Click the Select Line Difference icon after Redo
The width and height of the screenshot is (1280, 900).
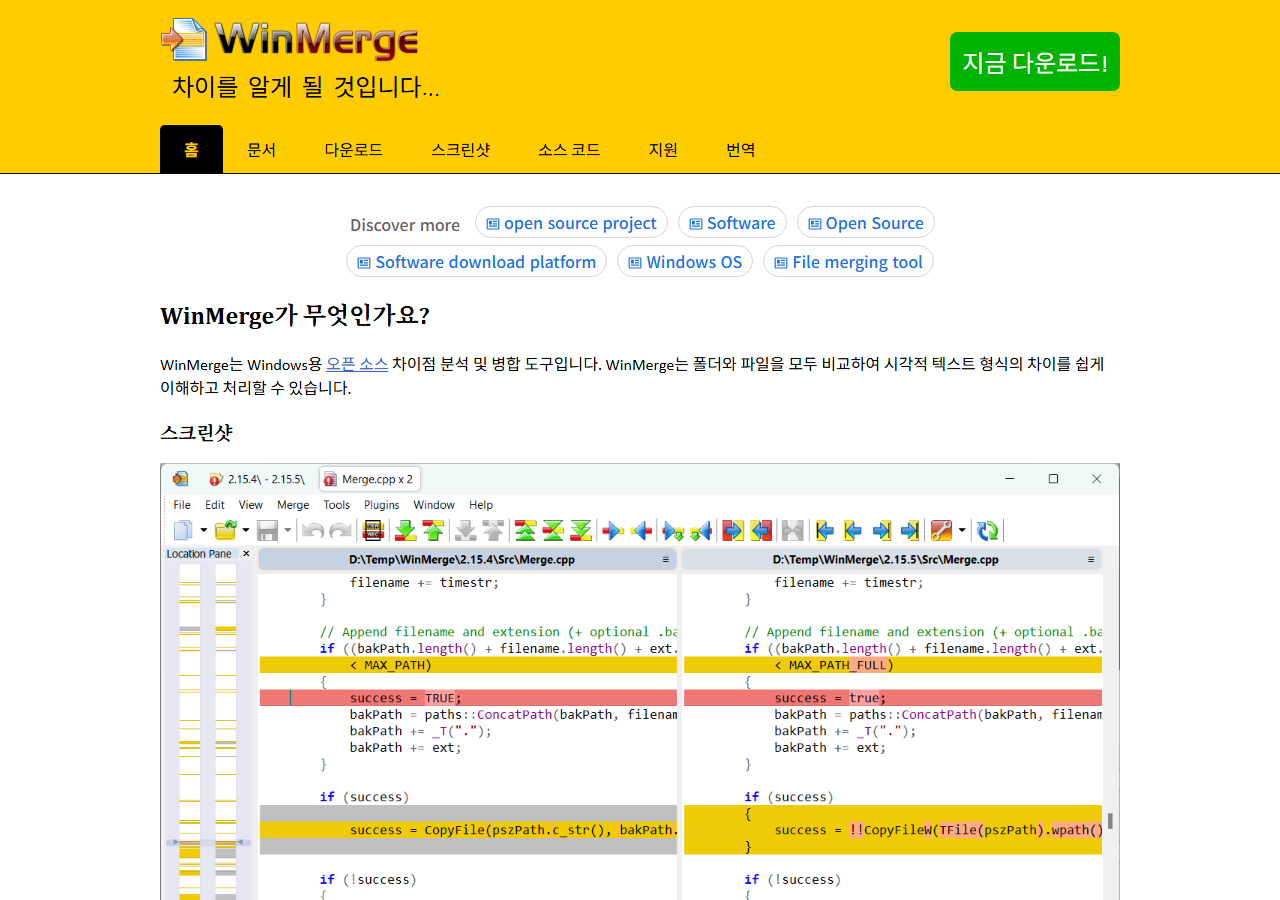(x=372, y=530)
